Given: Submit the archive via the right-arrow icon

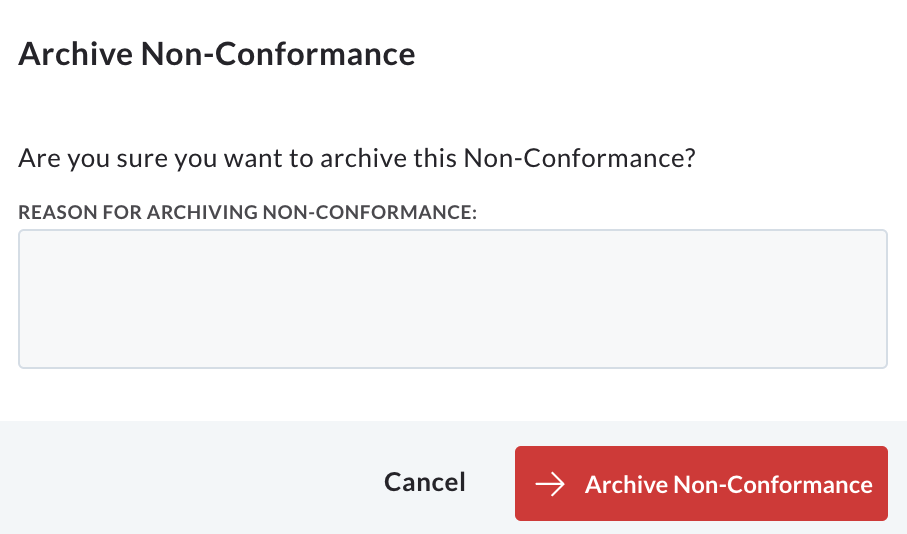Looking at the screenshot, I should click(550, 484).
